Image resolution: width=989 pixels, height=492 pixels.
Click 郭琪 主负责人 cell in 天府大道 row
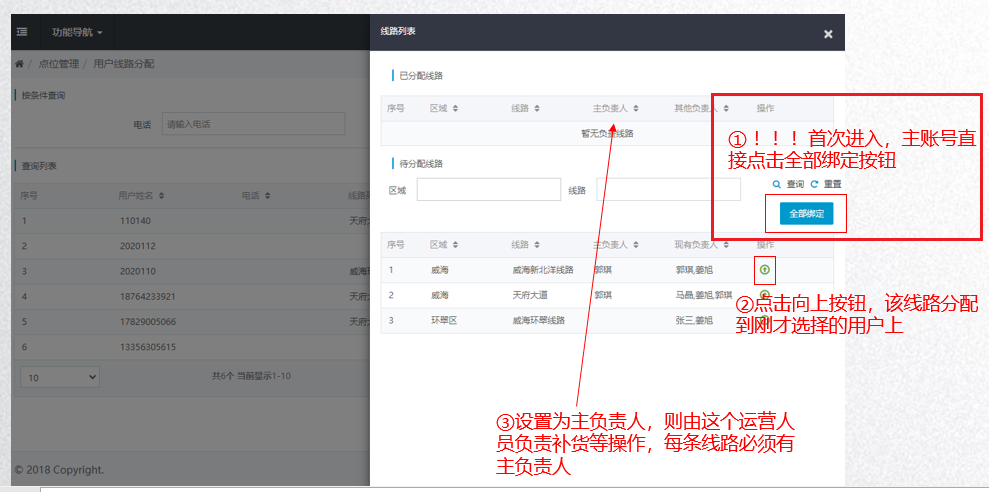point(603,295)
